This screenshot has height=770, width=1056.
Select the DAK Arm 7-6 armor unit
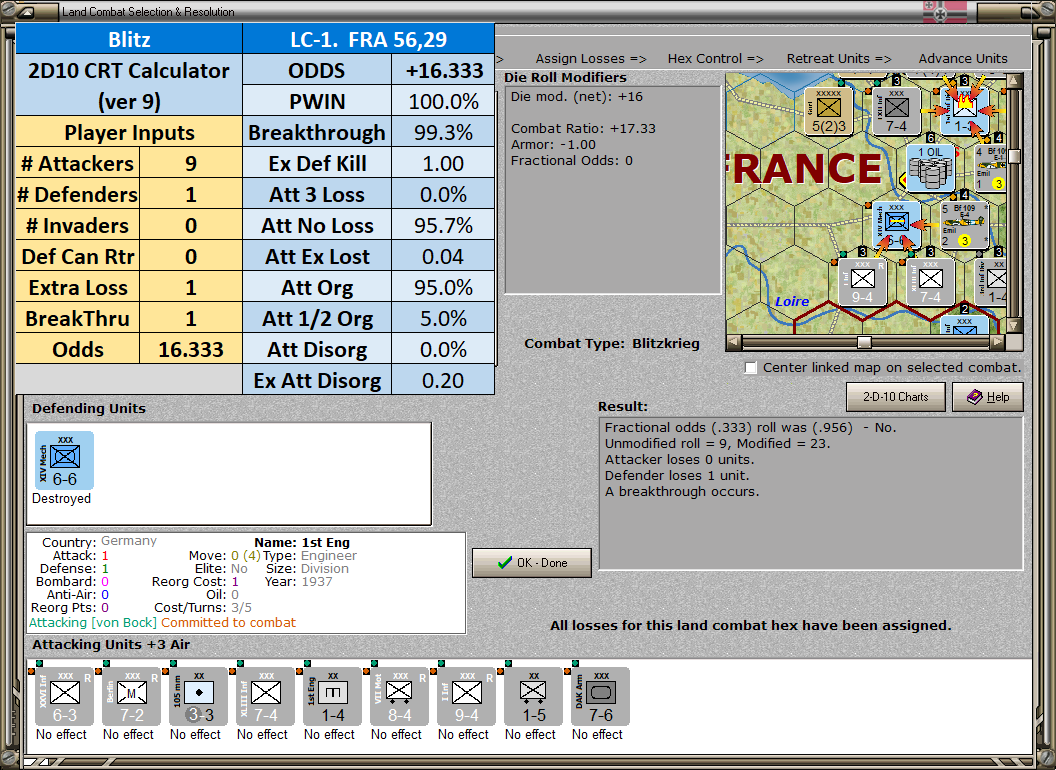pyautogui.click(x=601, y=696)
